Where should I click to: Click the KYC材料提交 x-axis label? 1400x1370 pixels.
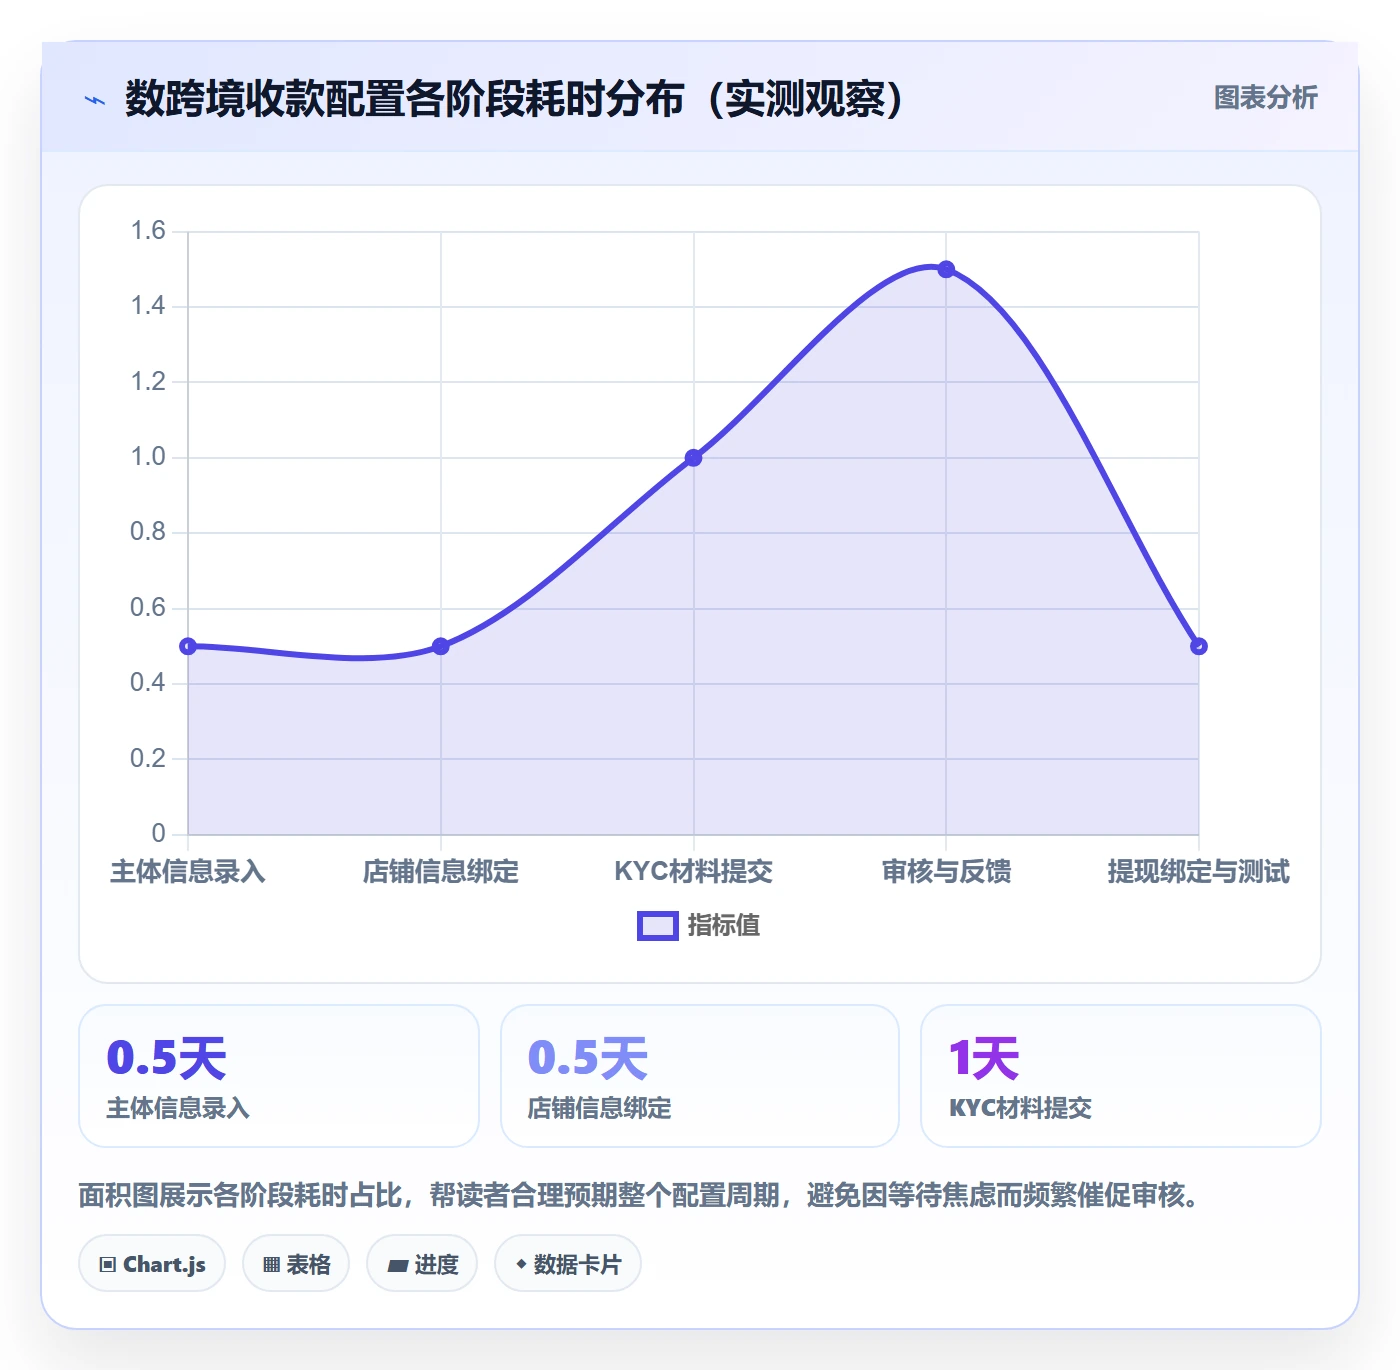click(694, 871)
